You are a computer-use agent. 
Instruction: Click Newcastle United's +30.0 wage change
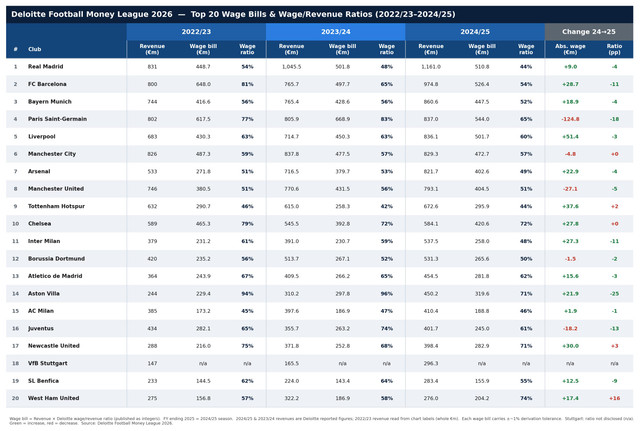(x=570, y=346)
